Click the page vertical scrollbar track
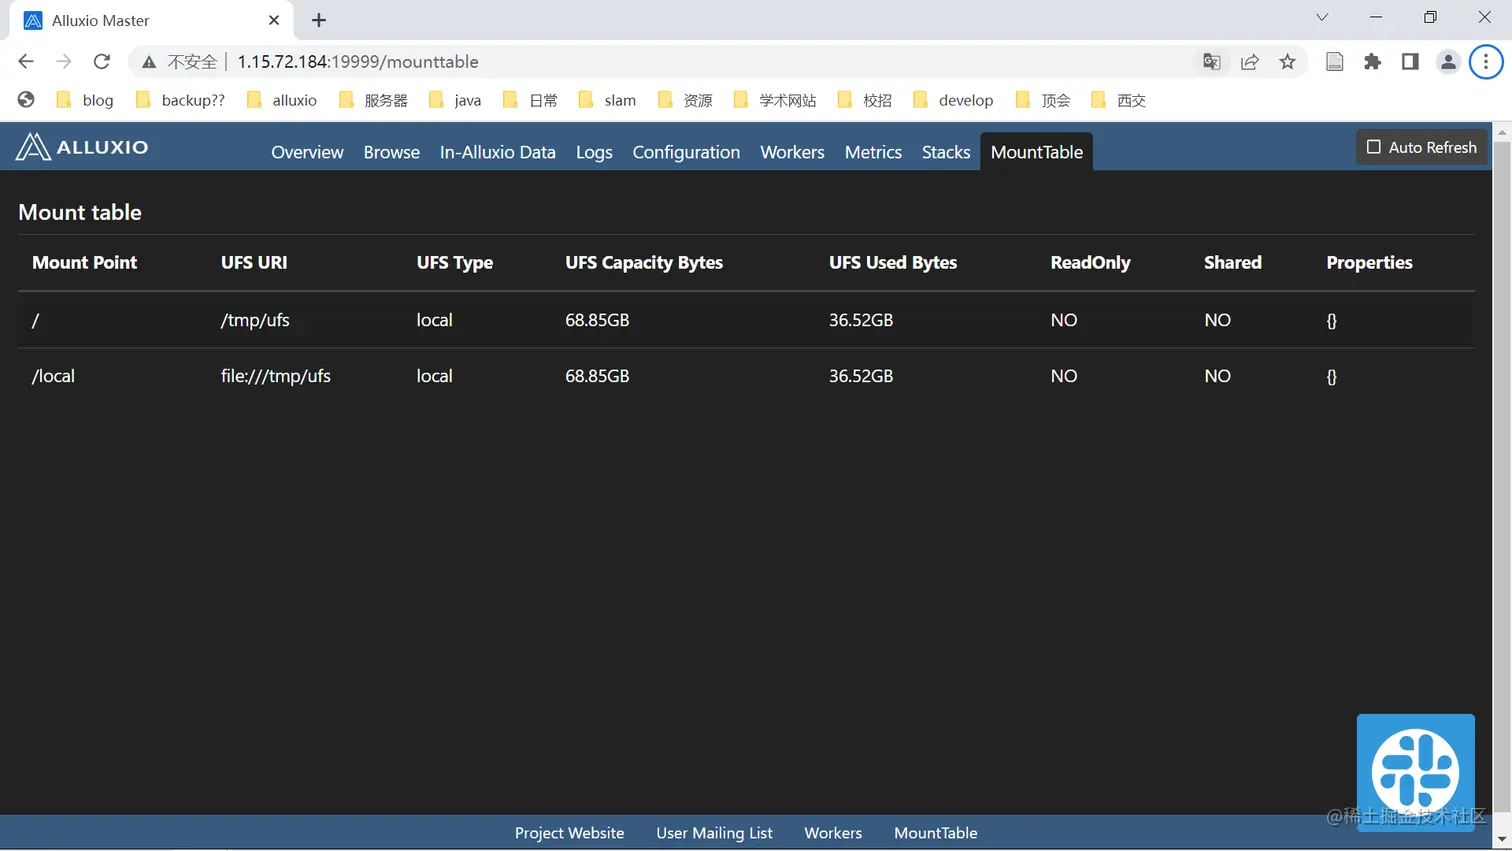This screenshot has height=851, width=1512. [x=1502, y=485]
